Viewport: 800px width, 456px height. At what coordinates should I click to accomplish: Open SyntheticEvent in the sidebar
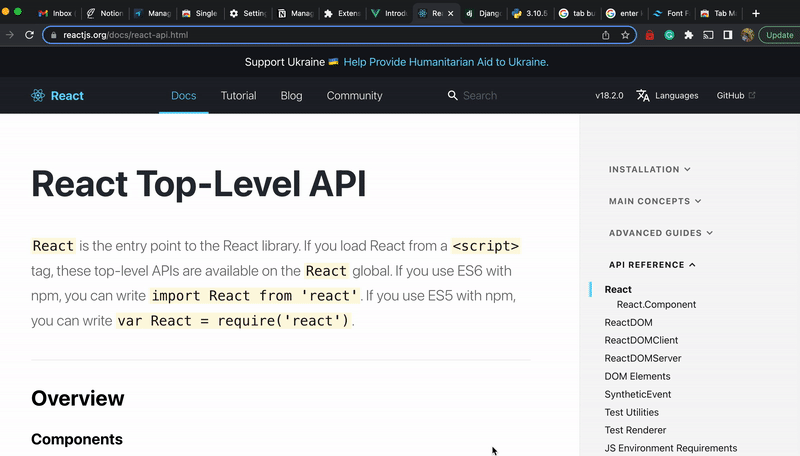(x=638, y=394)
